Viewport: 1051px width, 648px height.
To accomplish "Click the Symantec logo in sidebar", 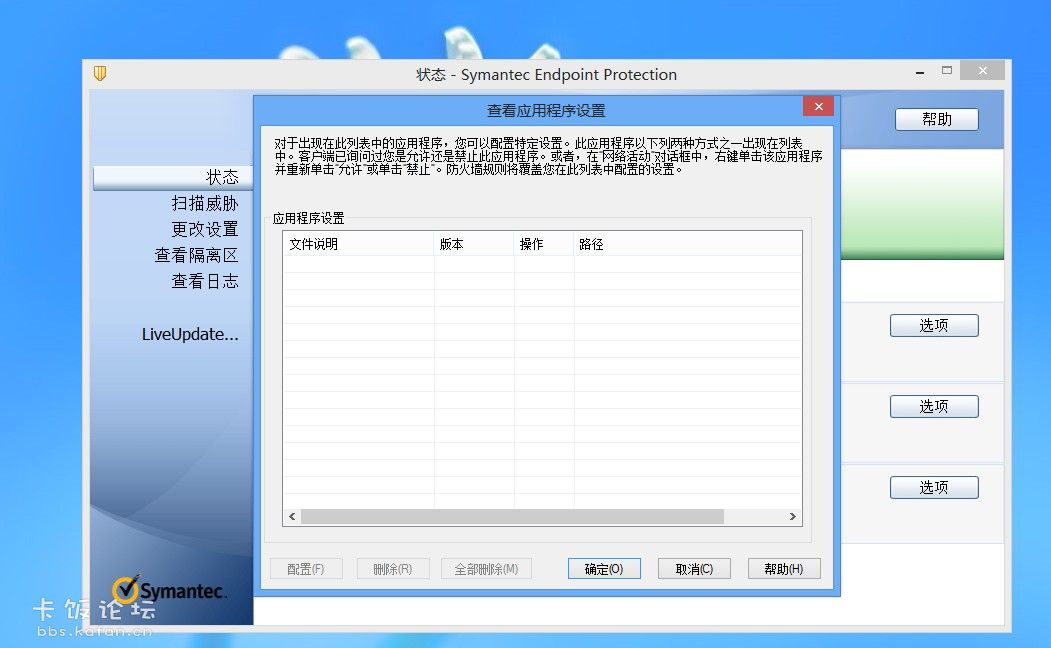I will click(x=168, y=590).
